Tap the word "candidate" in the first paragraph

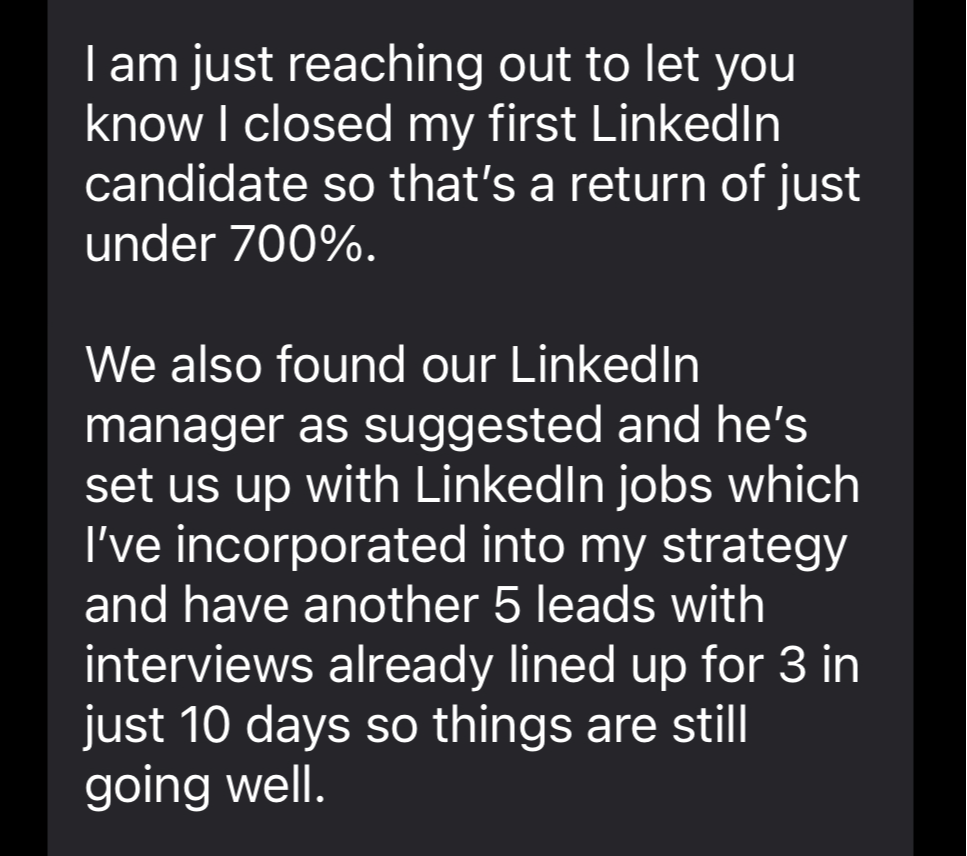click(x=197, y=184)
